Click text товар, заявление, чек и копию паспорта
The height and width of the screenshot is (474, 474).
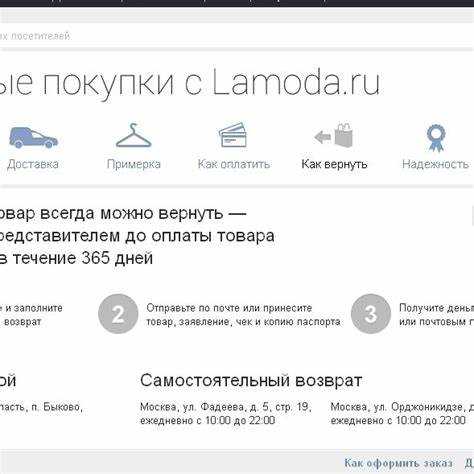click(243, 322)
